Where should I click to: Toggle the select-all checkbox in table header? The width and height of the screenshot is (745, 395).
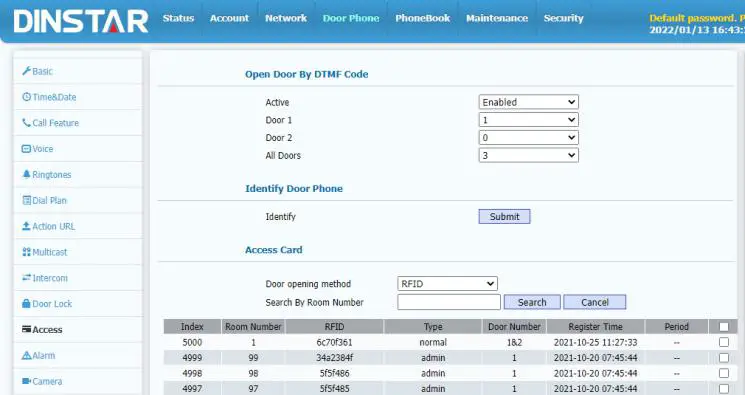click(724, 327)
